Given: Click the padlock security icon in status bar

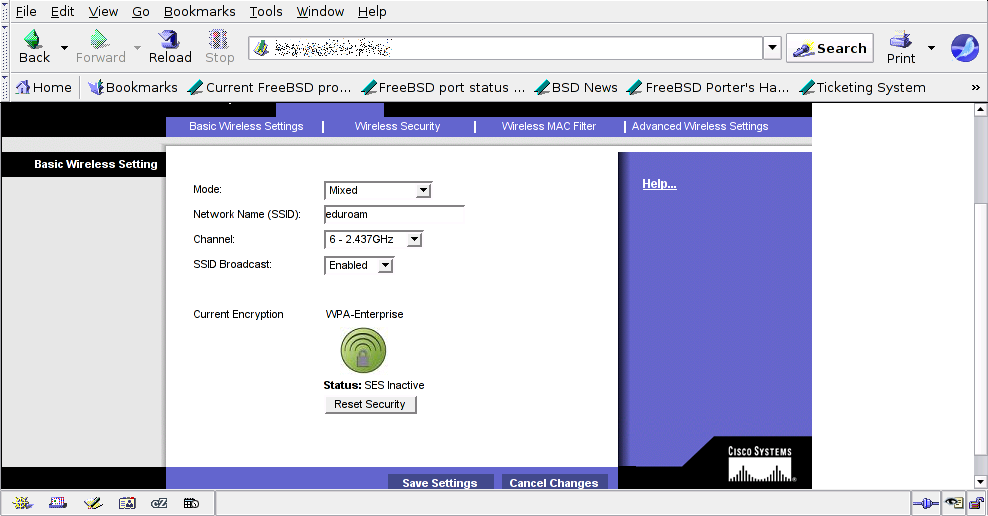Looking at the screenshot, I should [x=974, y=503].
